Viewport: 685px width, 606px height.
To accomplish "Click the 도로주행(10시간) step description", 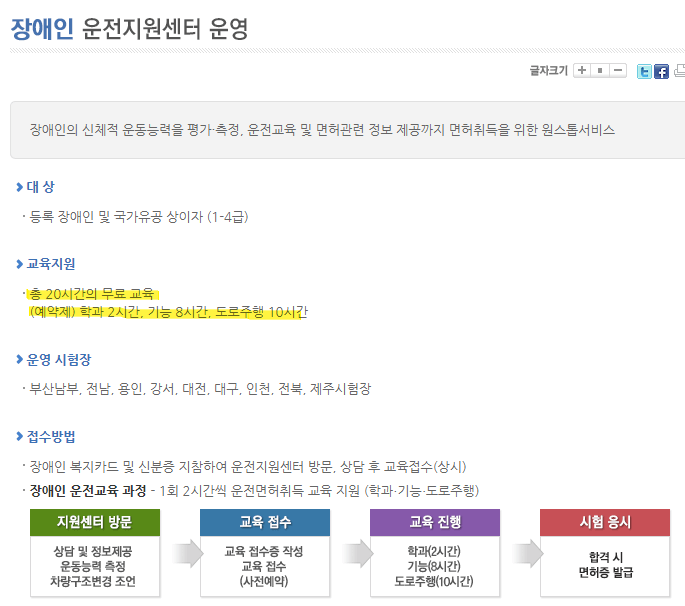I will [434, 582].
